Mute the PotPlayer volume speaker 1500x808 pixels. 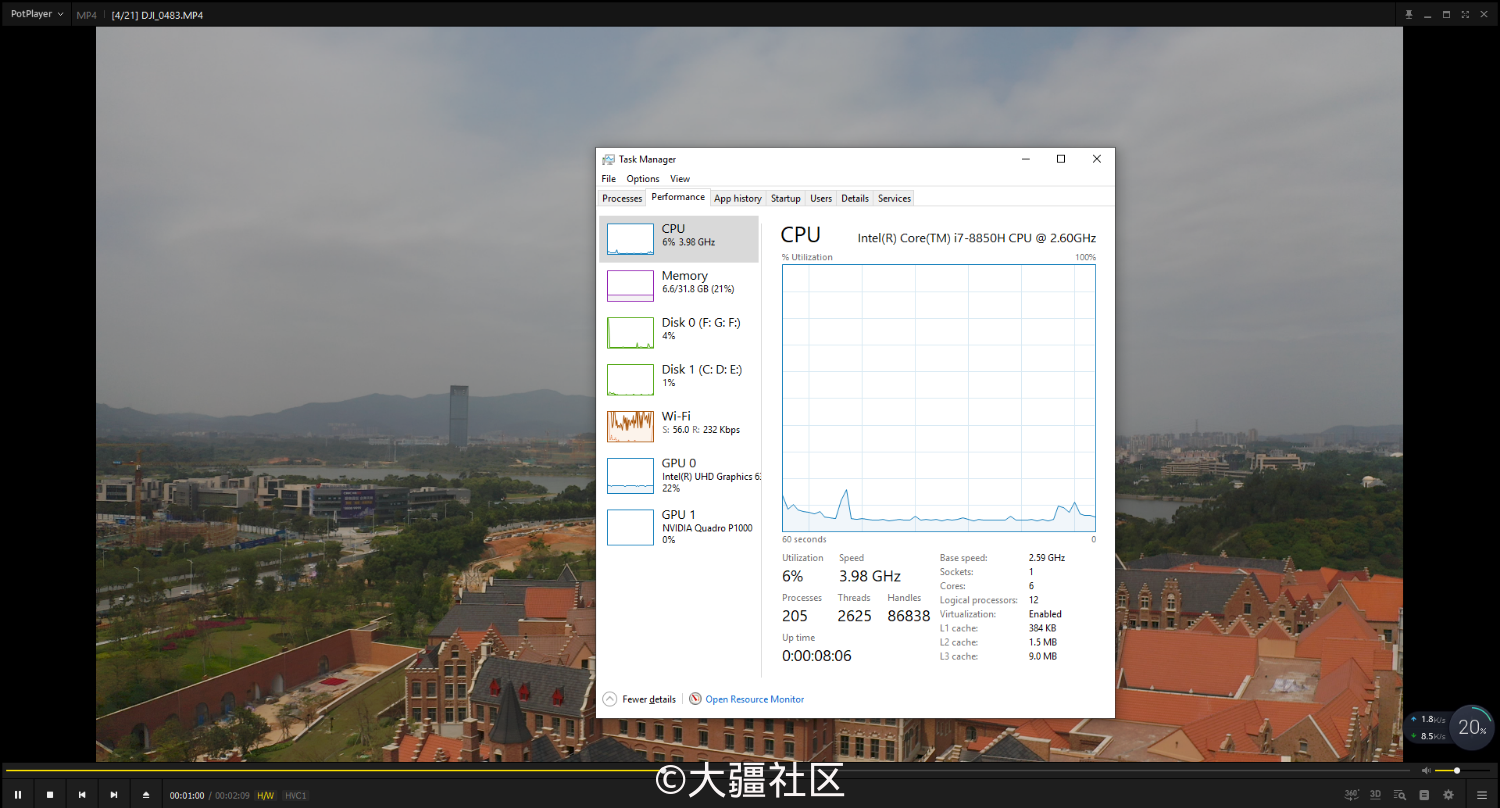[1426, 771]
